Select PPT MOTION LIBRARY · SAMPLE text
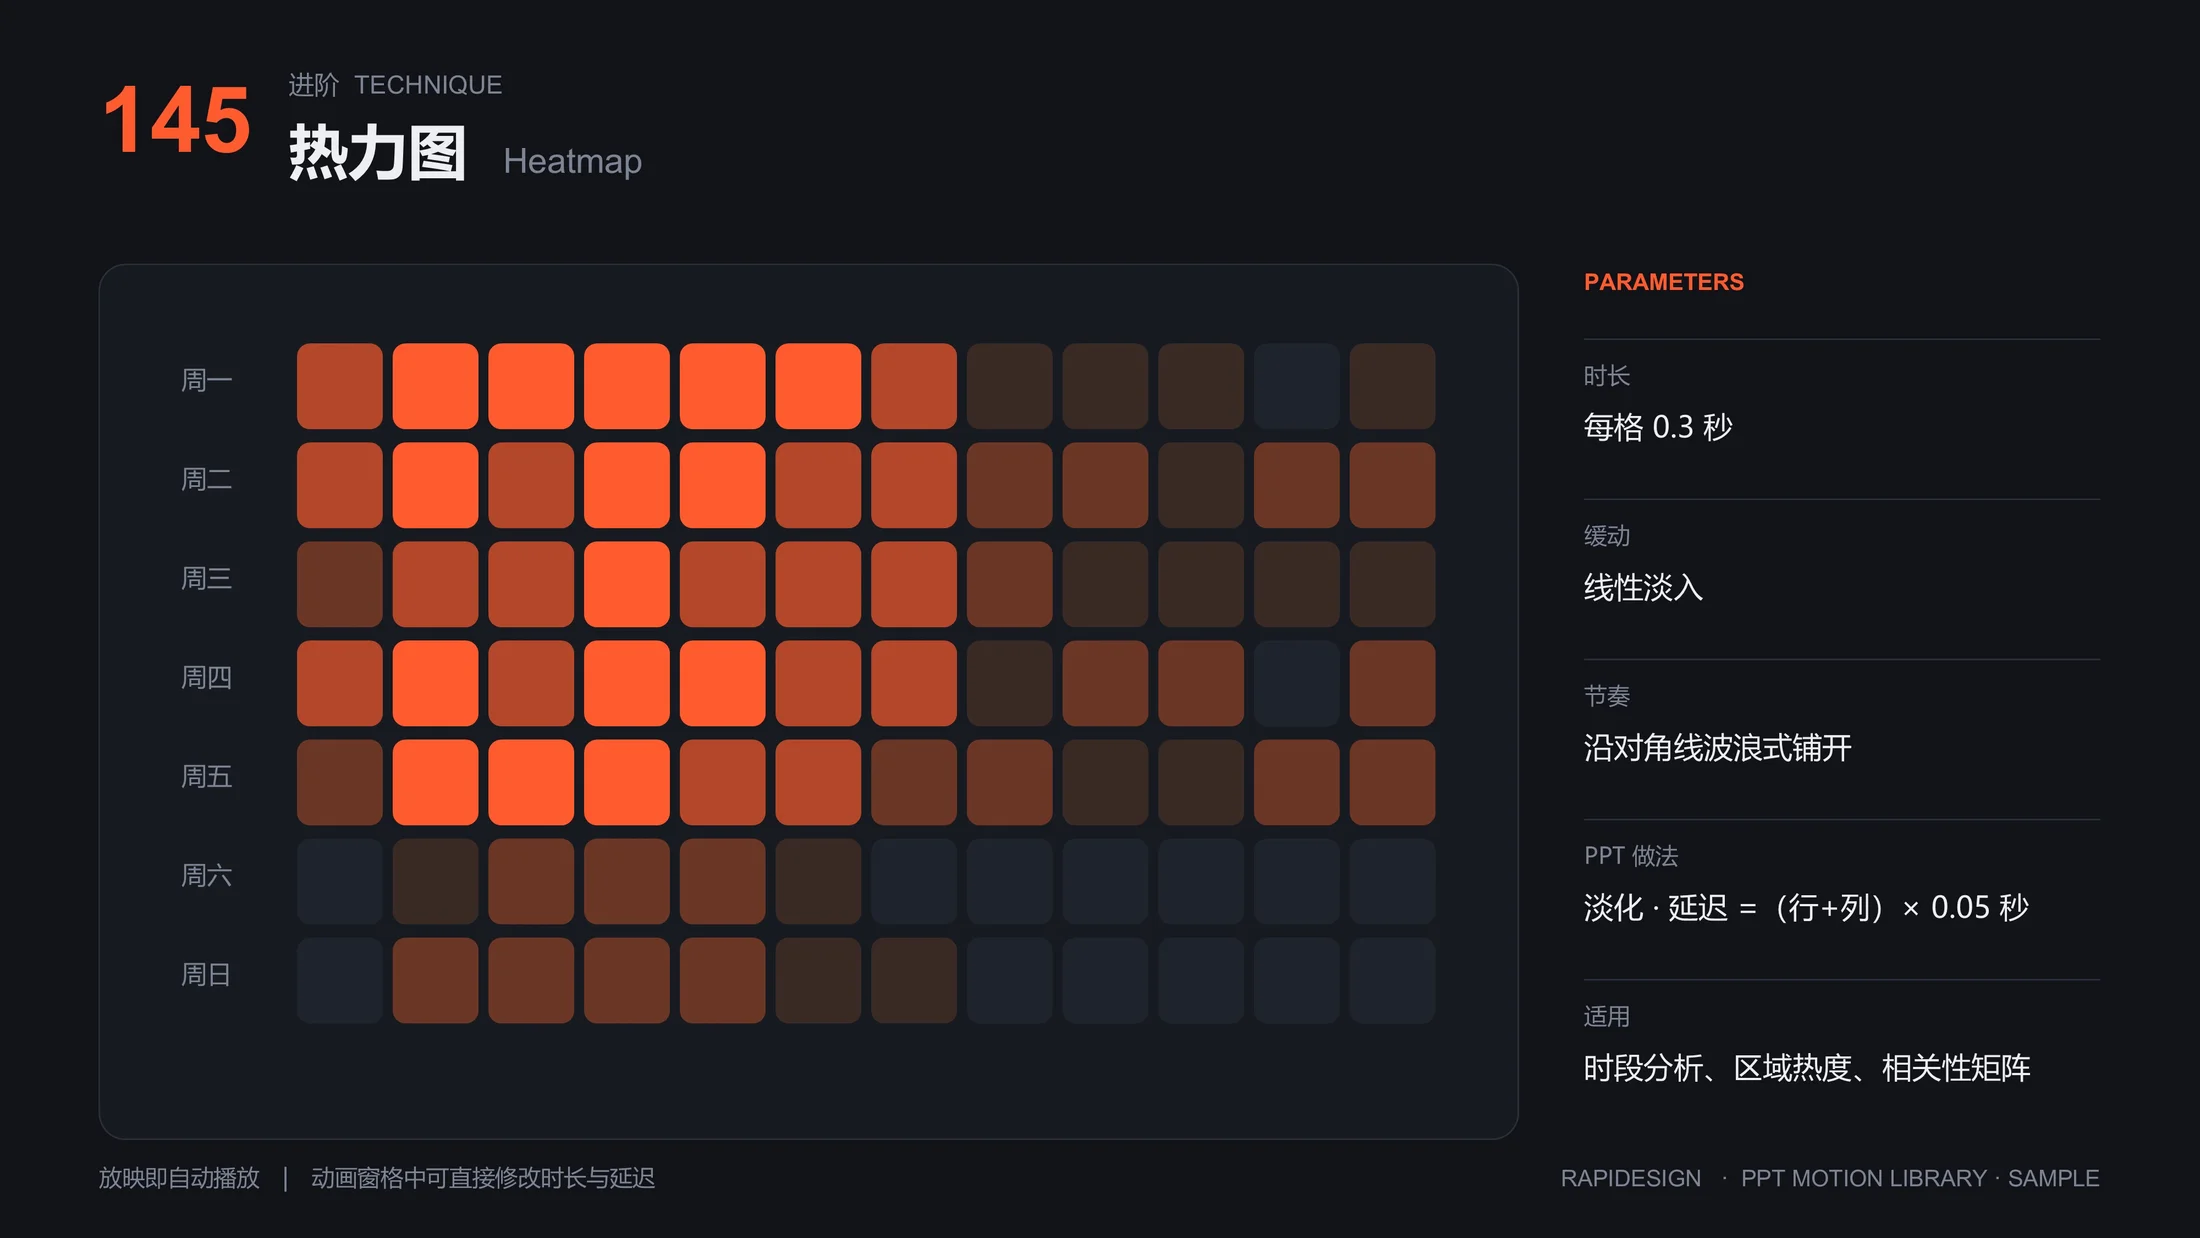This screenshot has height=1238, width=2200. click(x=1920, y=1178)
